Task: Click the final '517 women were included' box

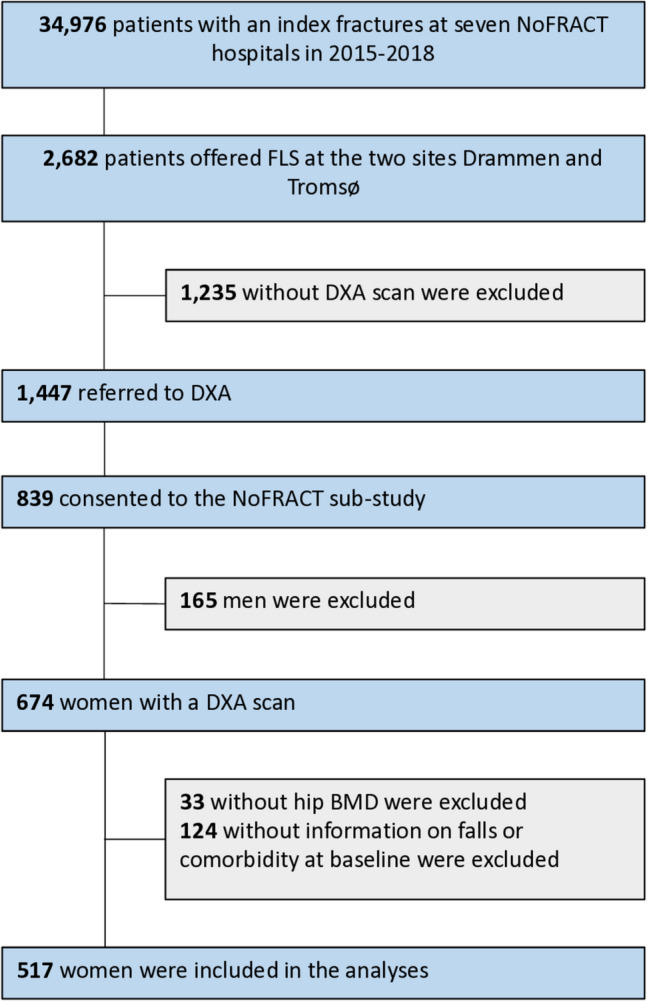Action: 323,969
